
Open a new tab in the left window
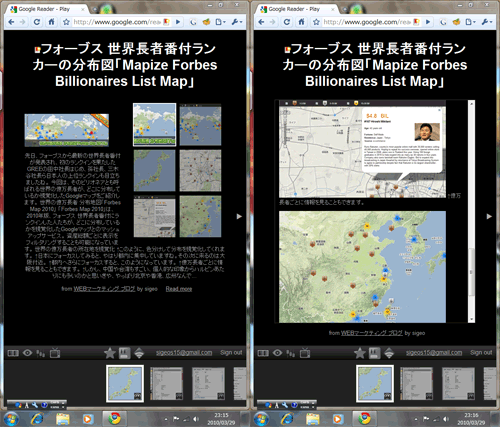(x=96, y=9)
